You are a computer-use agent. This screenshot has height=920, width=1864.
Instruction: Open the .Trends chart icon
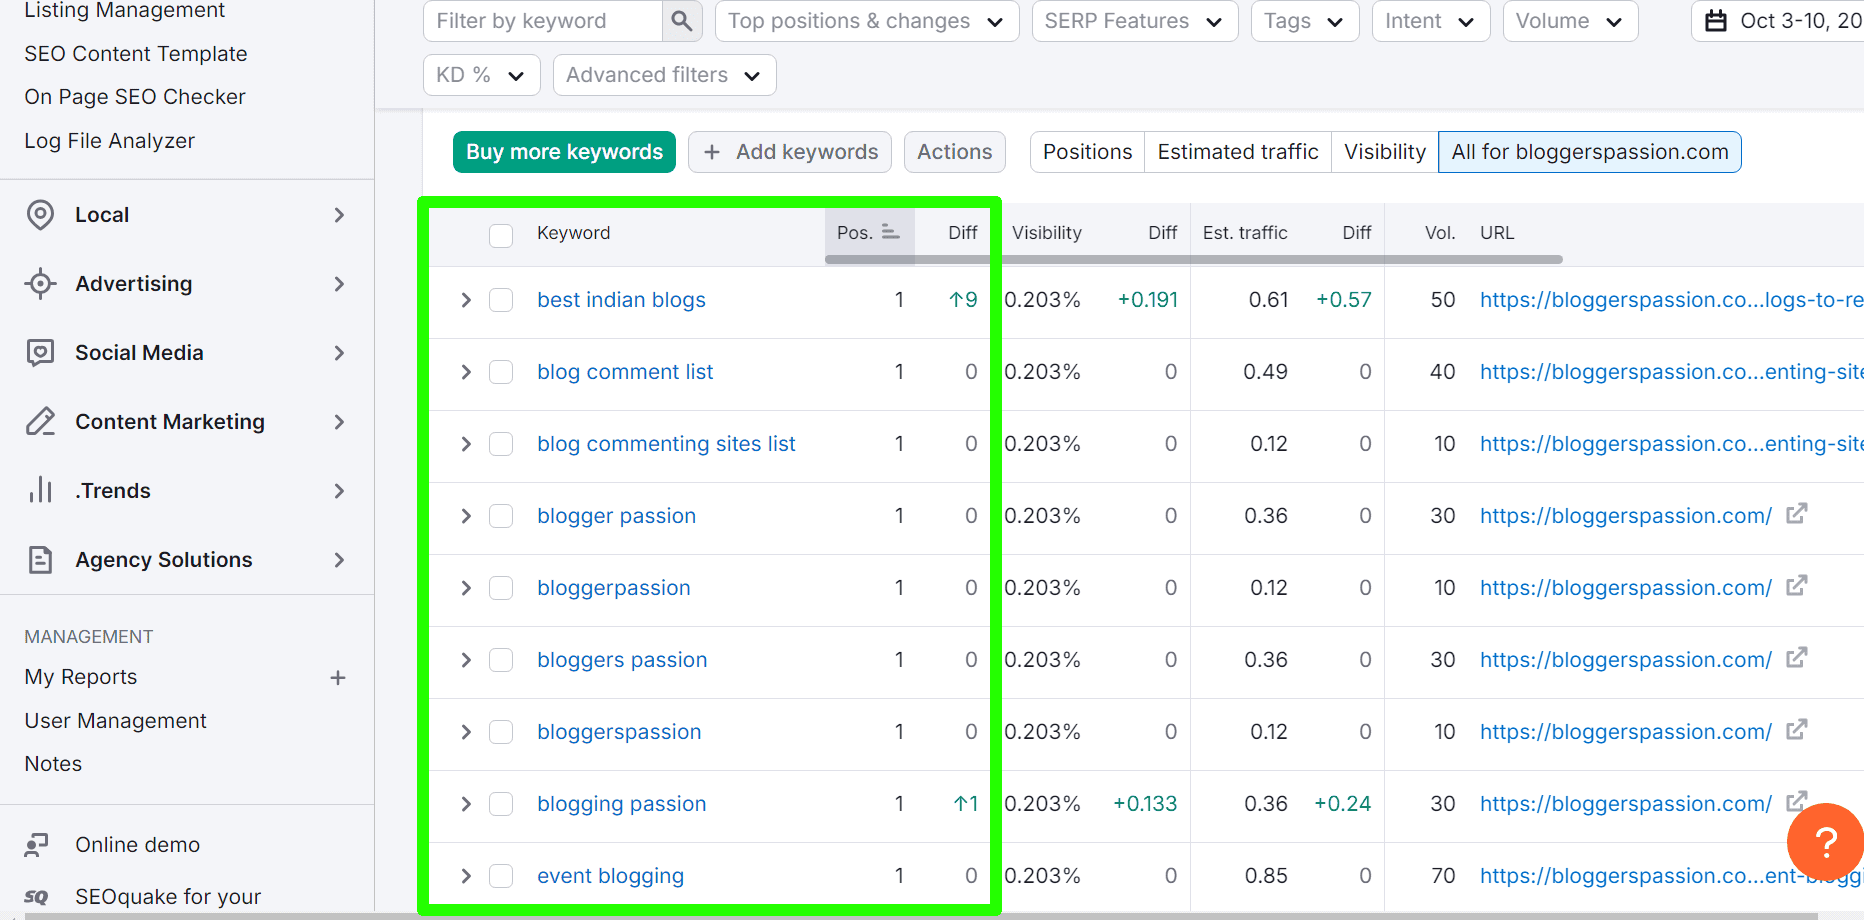(x=40, y=490)
